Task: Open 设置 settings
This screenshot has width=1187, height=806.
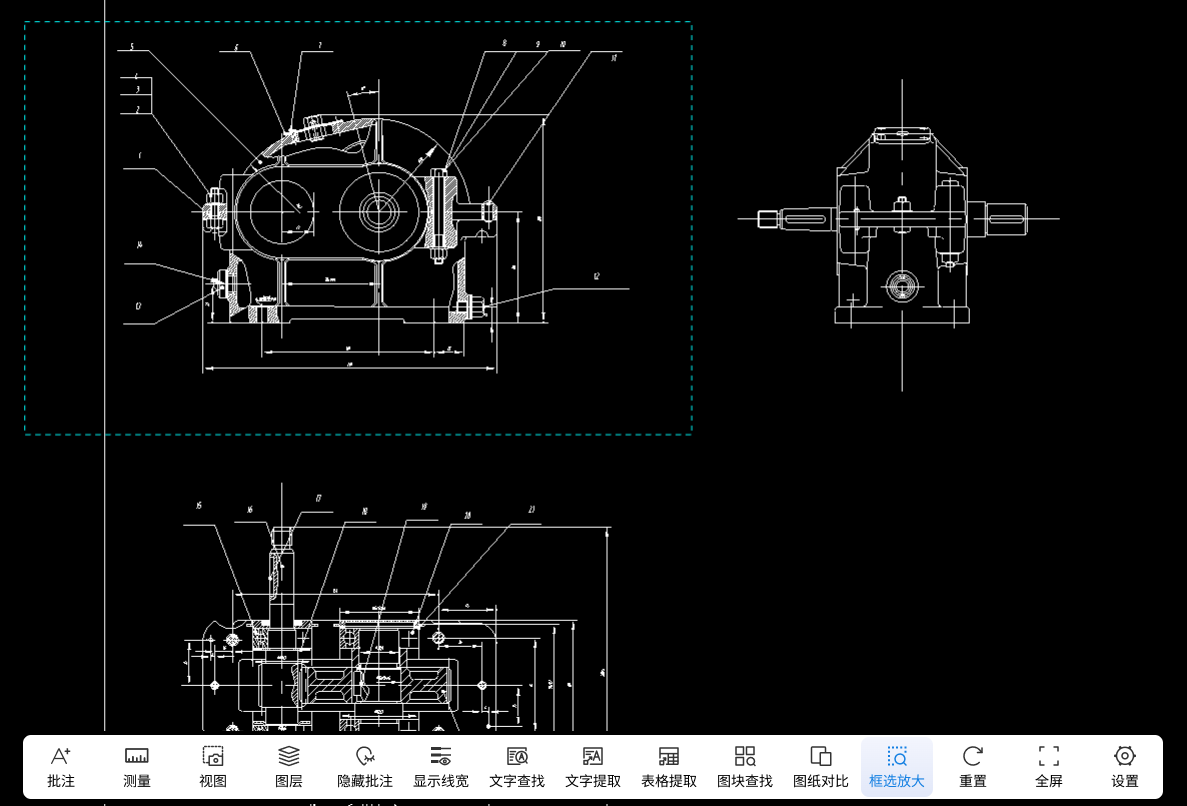Action: pos(1125,766)
